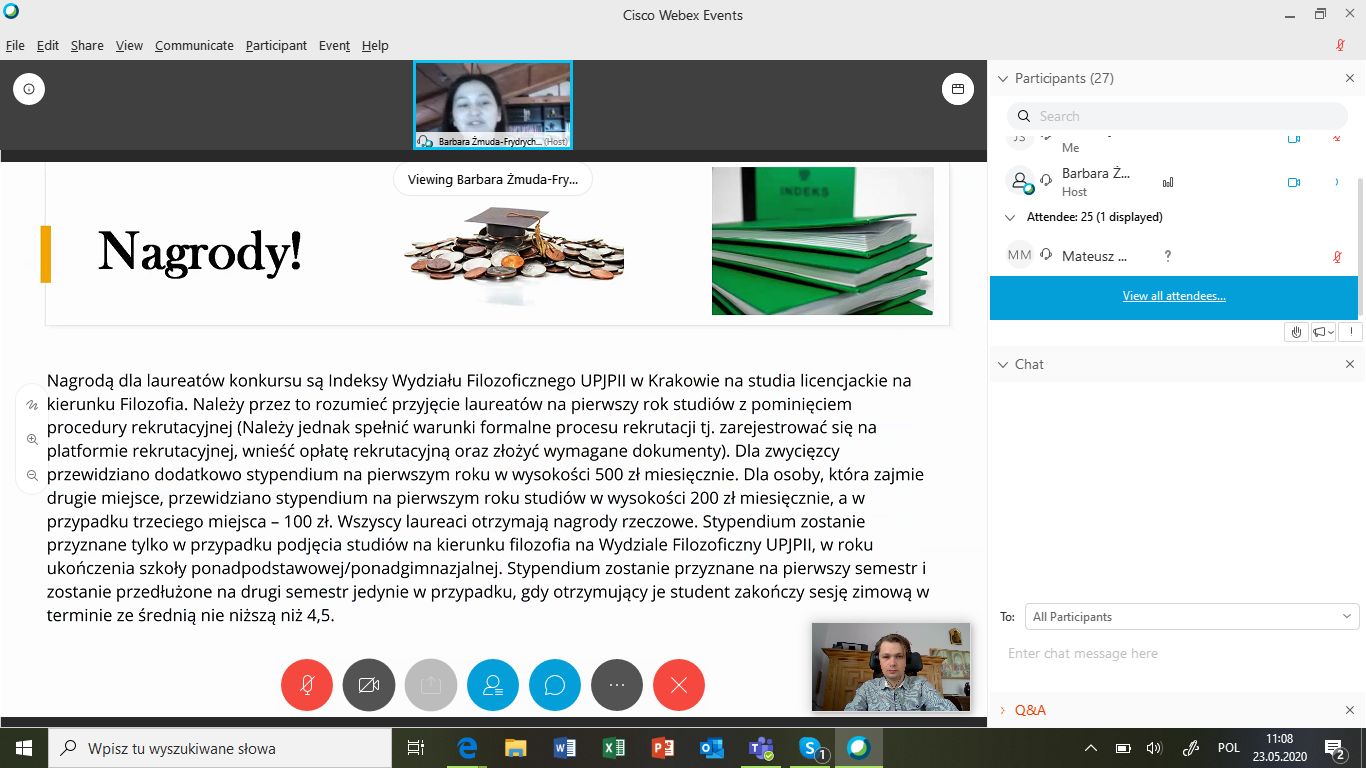Click Barbara Żmuda-Frydrych host video thumbnail
Screen dimensions: 1366x768
pyautogui.click(x=493, y=105)
